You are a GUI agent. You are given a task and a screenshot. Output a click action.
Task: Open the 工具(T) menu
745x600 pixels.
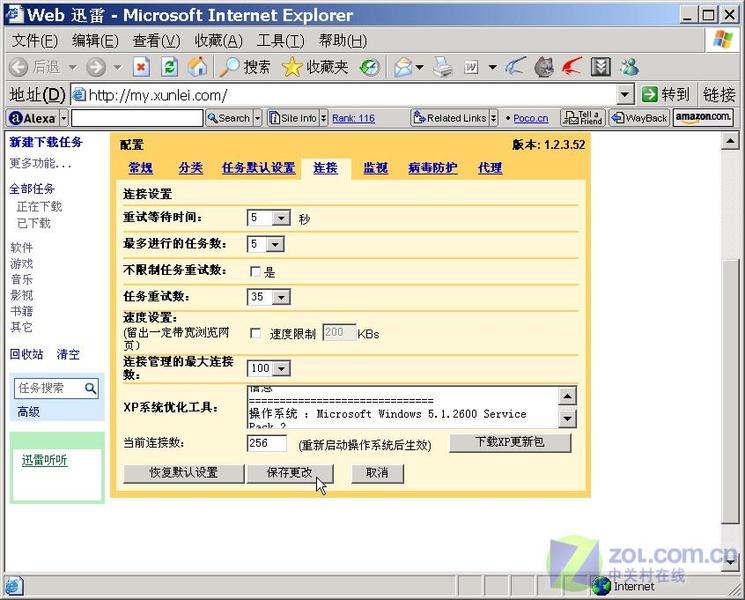[280, 41]
